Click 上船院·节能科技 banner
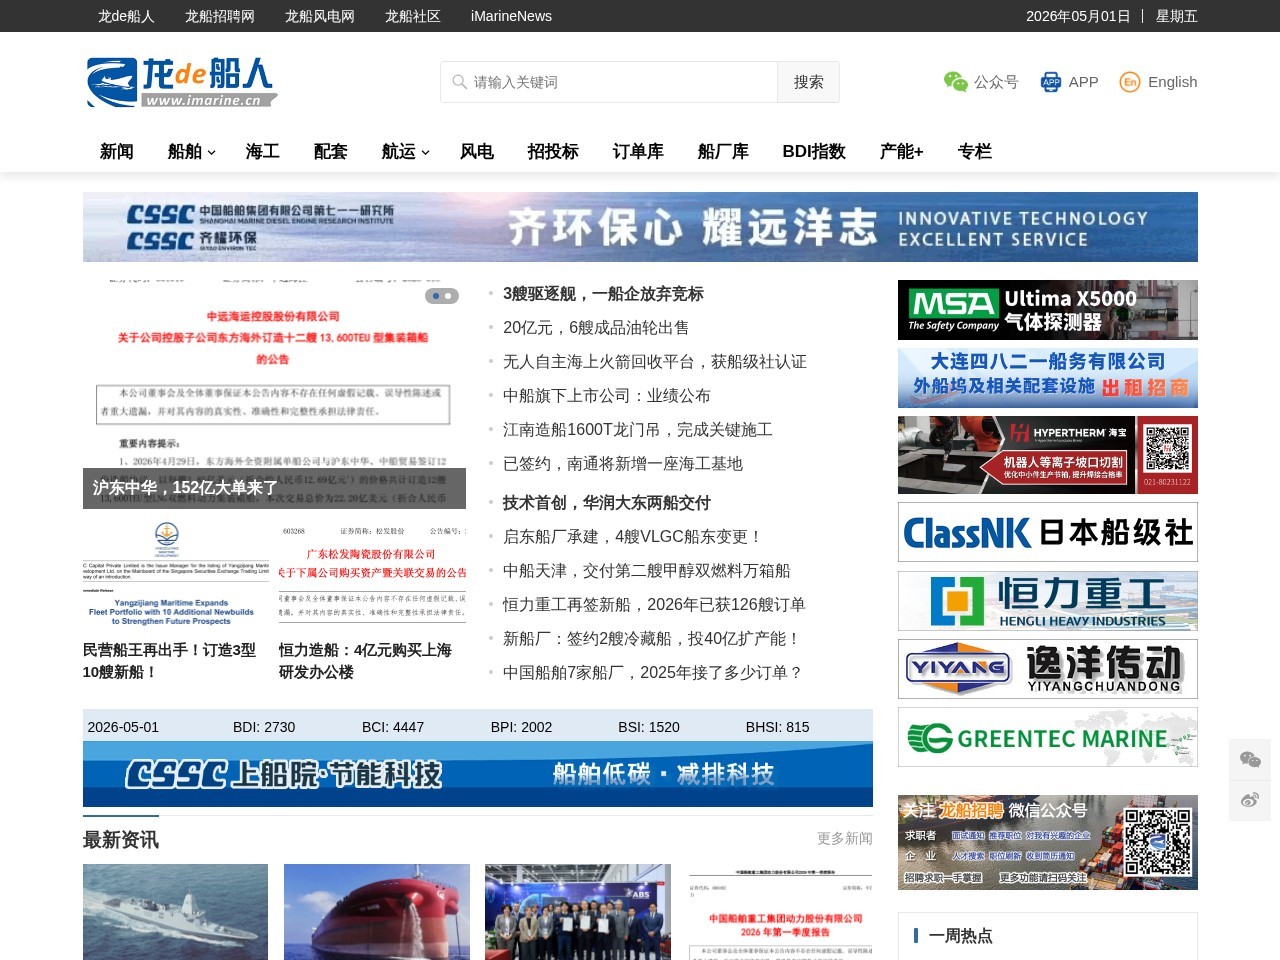The height and width of the screenshot is (960, 1280). [478, 774]
